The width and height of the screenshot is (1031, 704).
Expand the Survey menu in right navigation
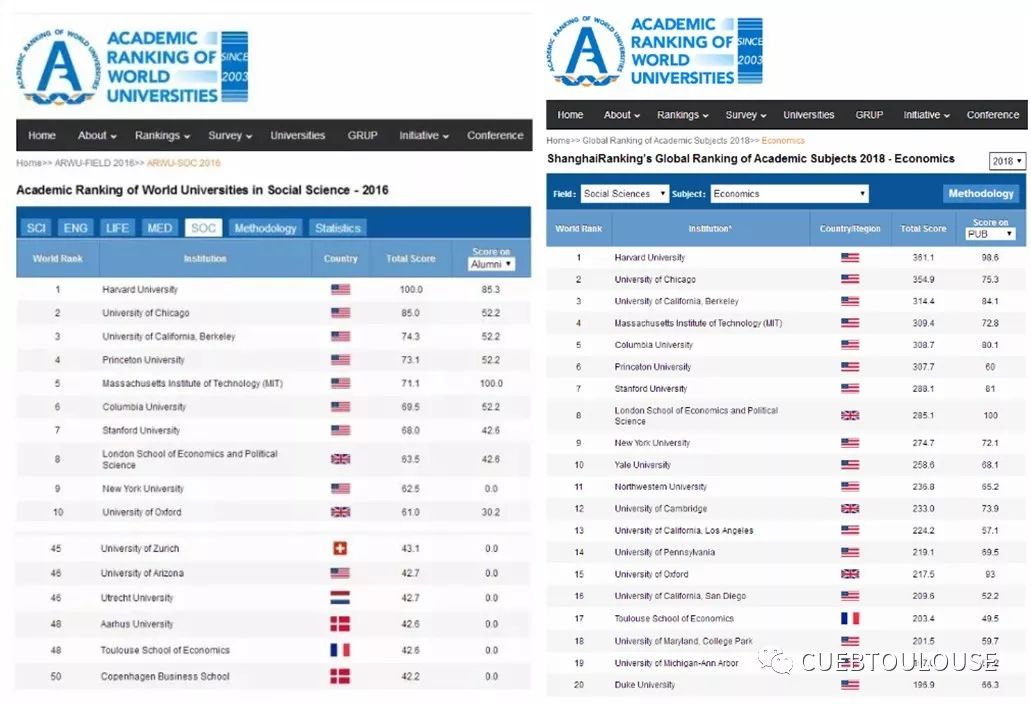[x=746, y=115]
